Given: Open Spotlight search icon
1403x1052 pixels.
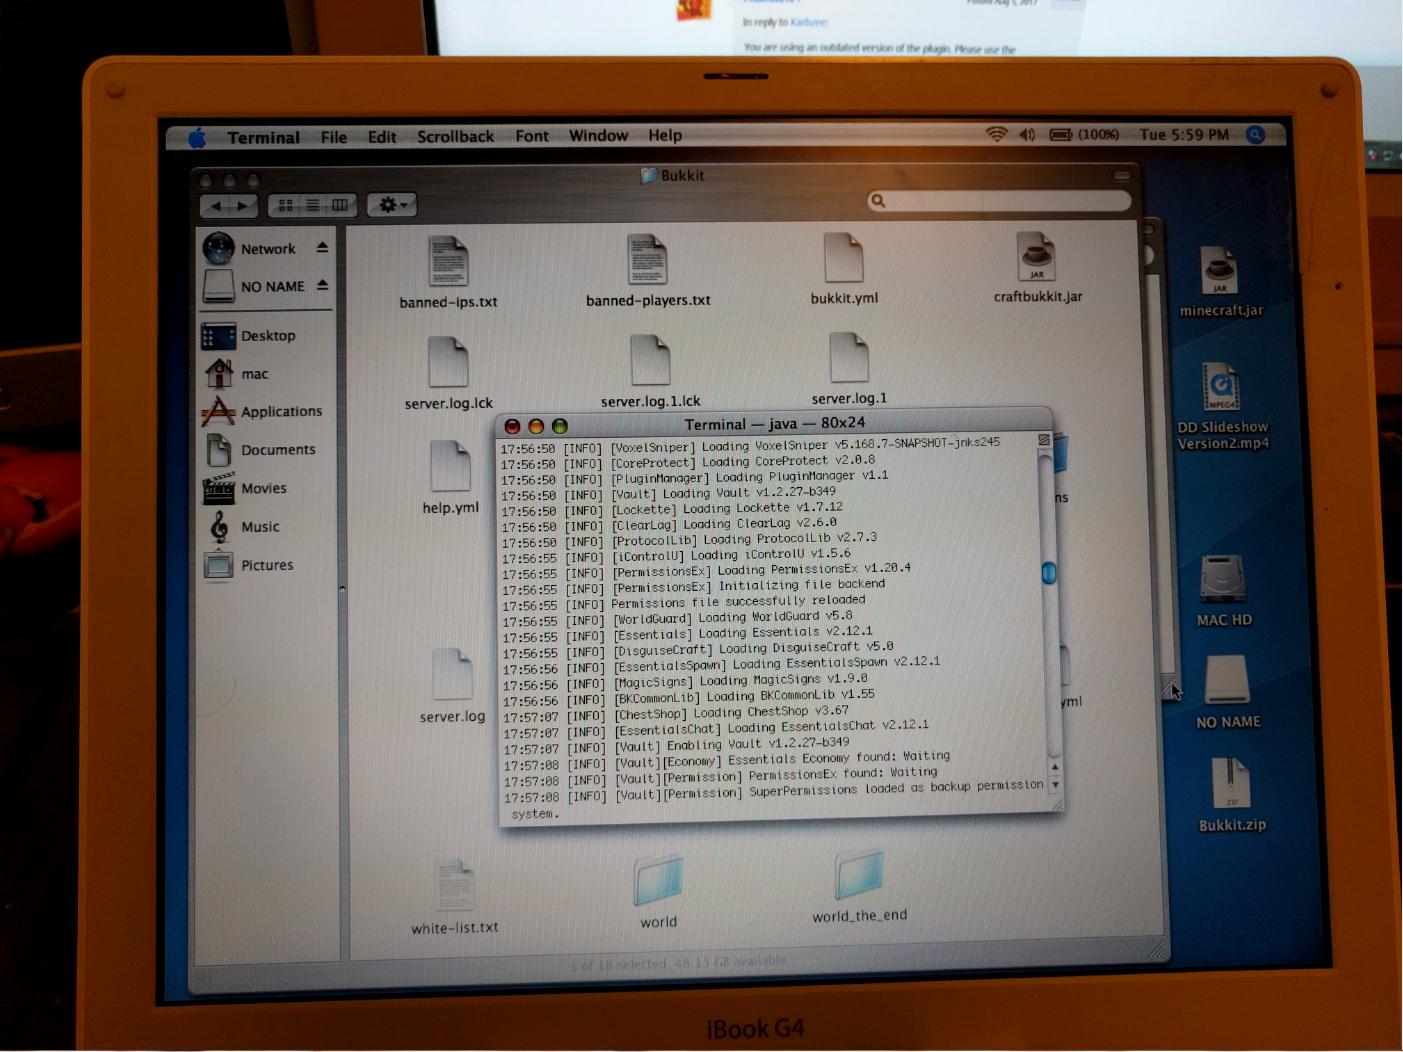Looking at the screenshot, I should click(1256, 134).
